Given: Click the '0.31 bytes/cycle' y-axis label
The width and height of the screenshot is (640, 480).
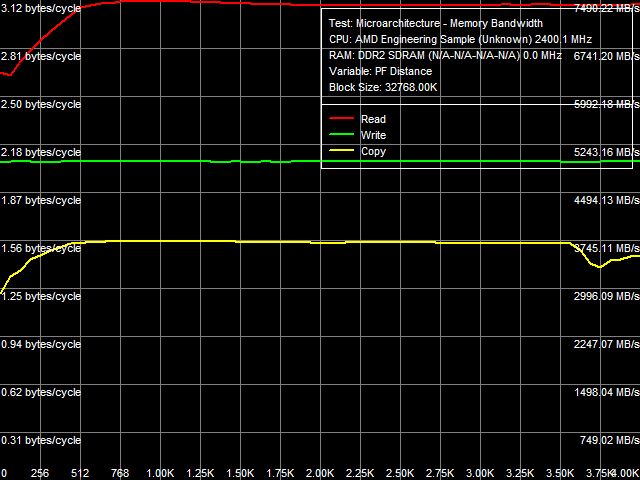Looking at the screenshot, I should click(x=41, y=440).
